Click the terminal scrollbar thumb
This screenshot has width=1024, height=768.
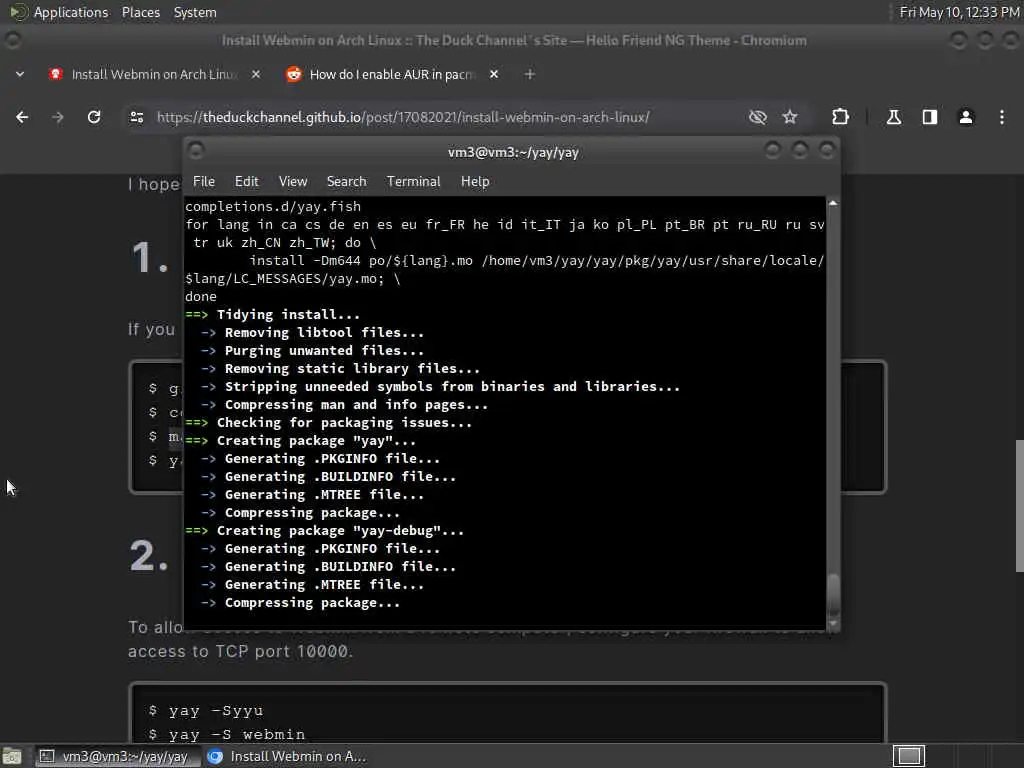click(x=833, y=594)
